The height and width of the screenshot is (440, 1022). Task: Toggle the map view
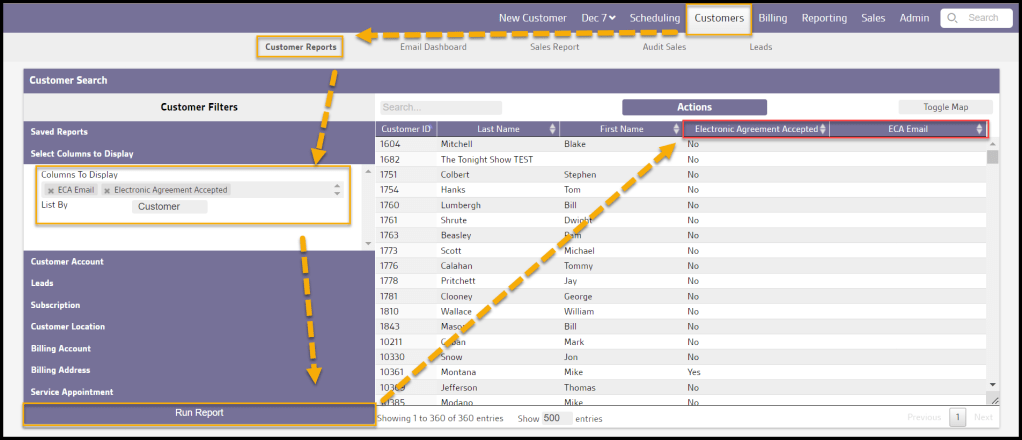point(945,107)
